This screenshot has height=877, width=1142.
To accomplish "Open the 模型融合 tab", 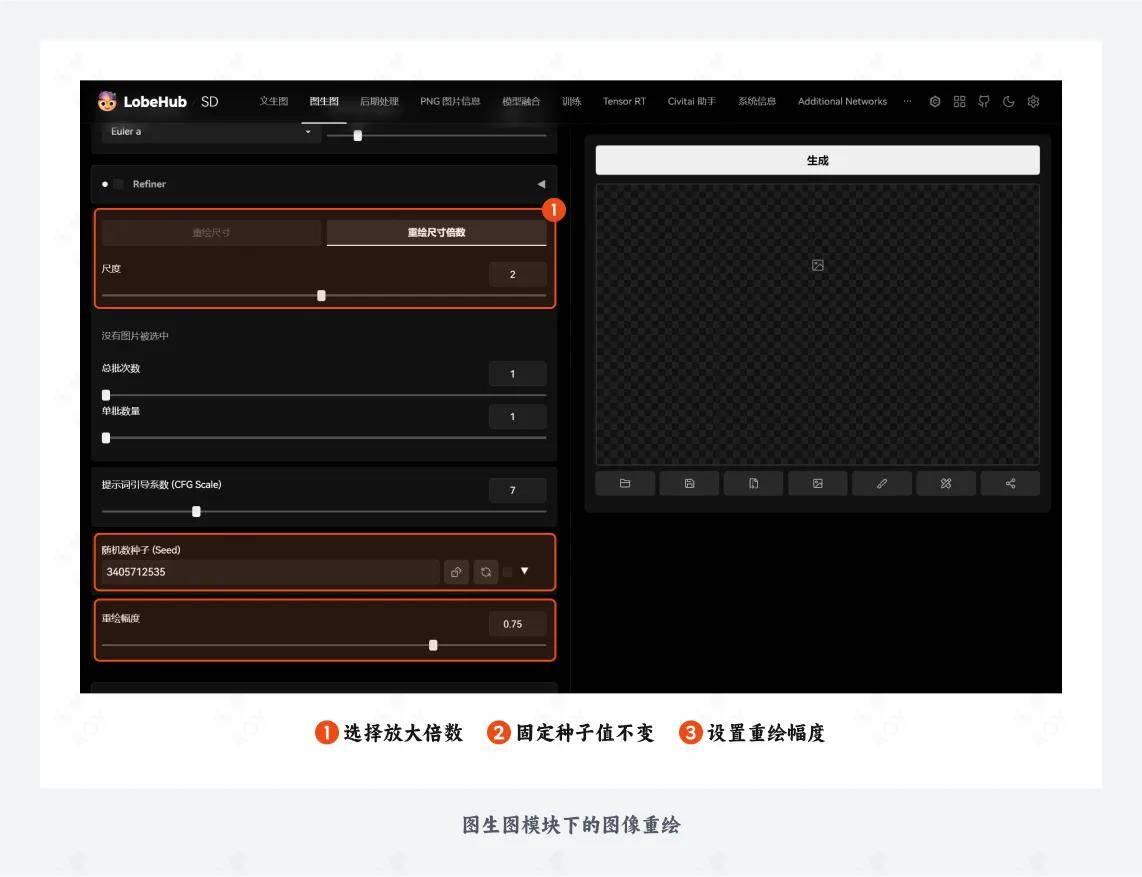I will (521, 101).
